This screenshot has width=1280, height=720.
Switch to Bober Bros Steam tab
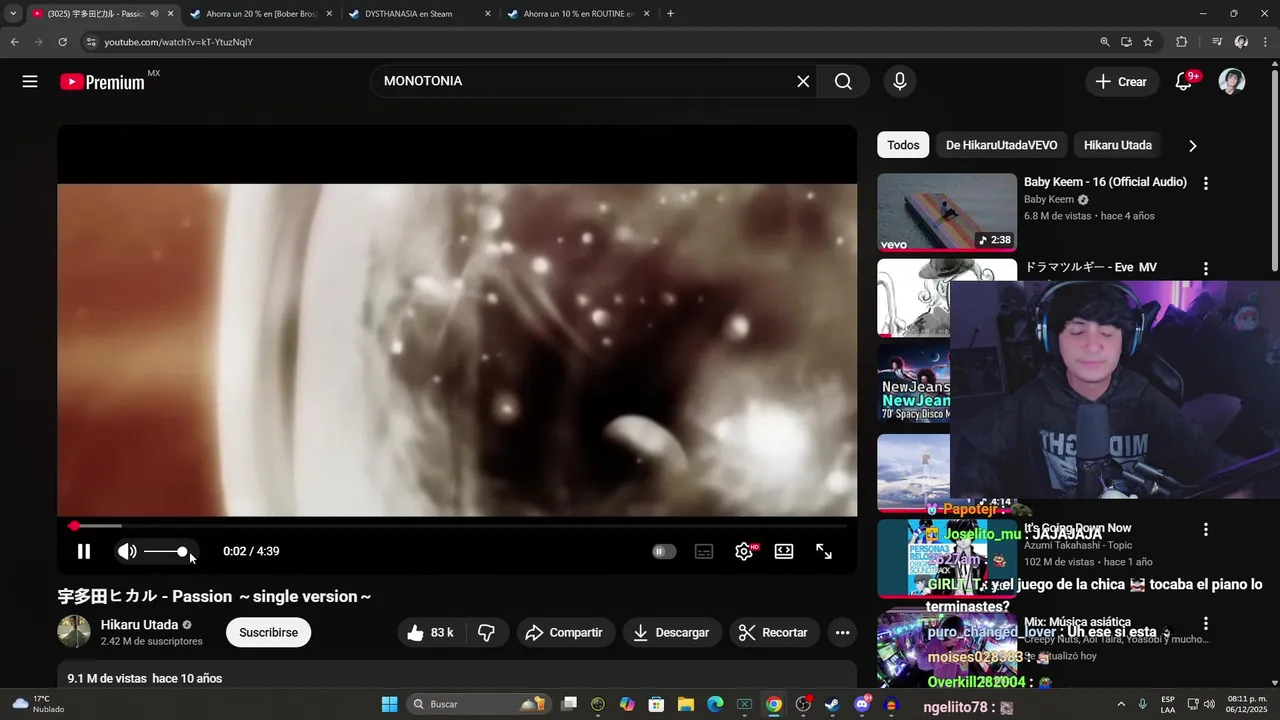[259, 14]
